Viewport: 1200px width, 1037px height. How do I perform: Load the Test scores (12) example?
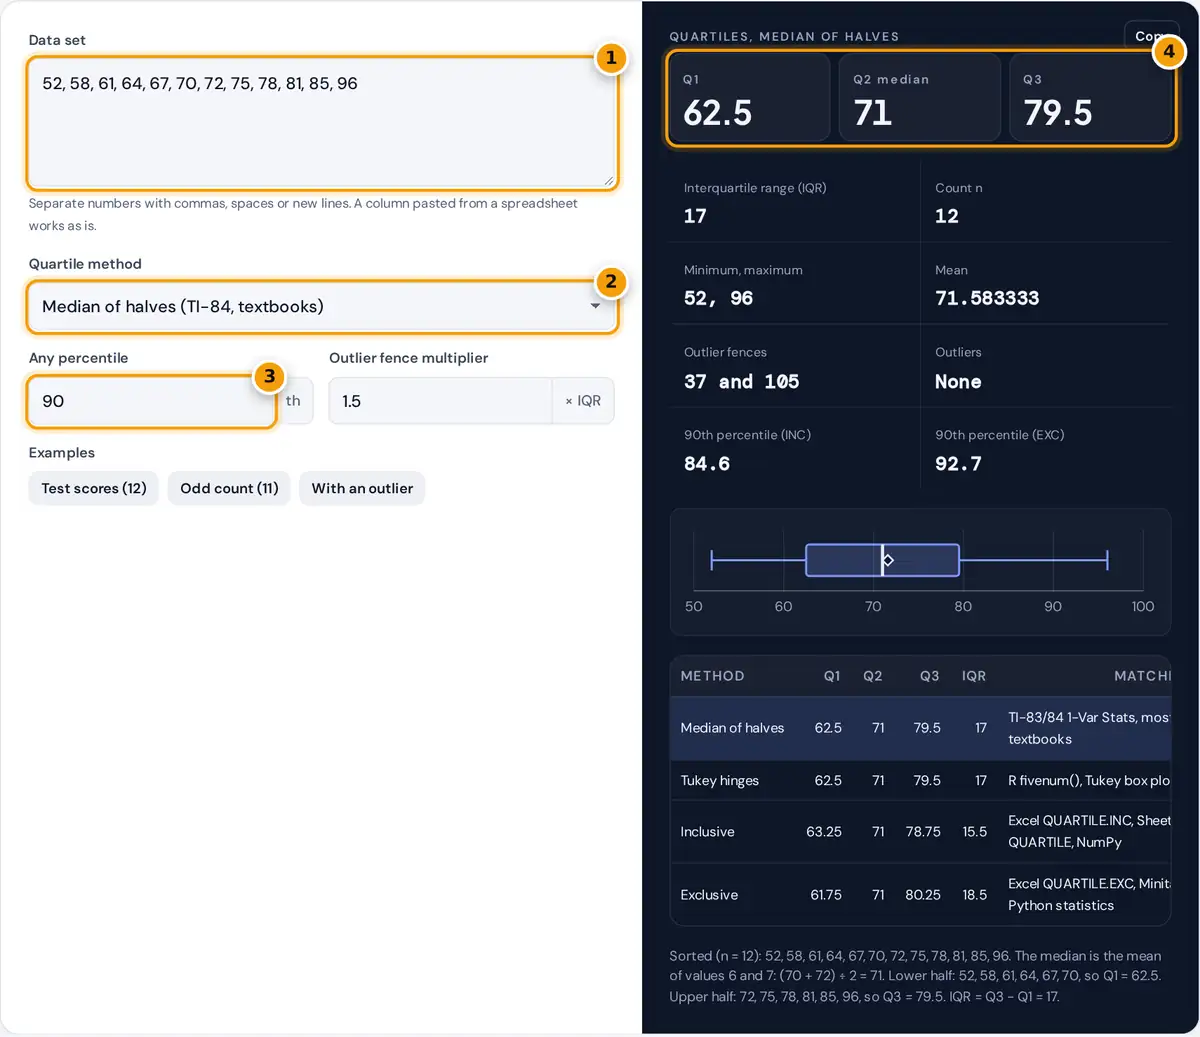94,488
